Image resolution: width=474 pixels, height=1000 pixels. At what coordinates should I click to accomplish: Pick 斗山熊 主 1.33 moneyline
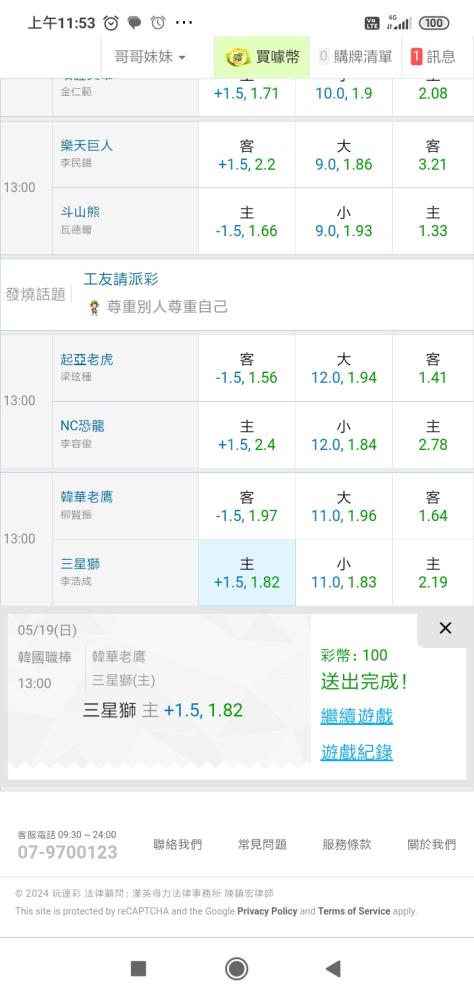click(433, 221)
